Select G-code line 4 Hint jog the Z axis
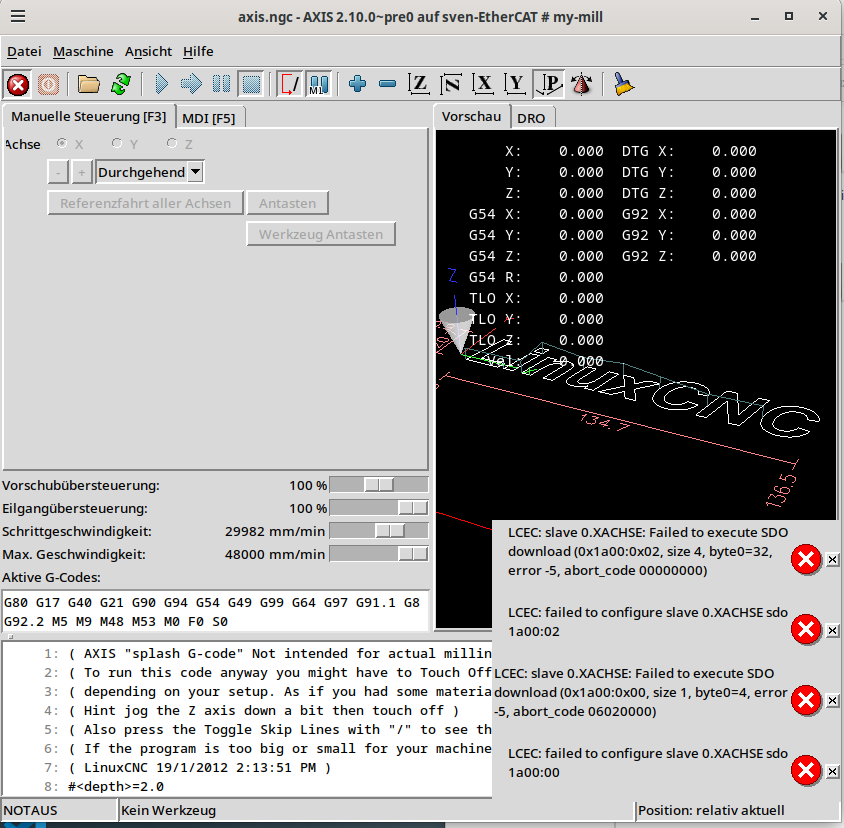The image size is (844, 828). click(247, 711)
